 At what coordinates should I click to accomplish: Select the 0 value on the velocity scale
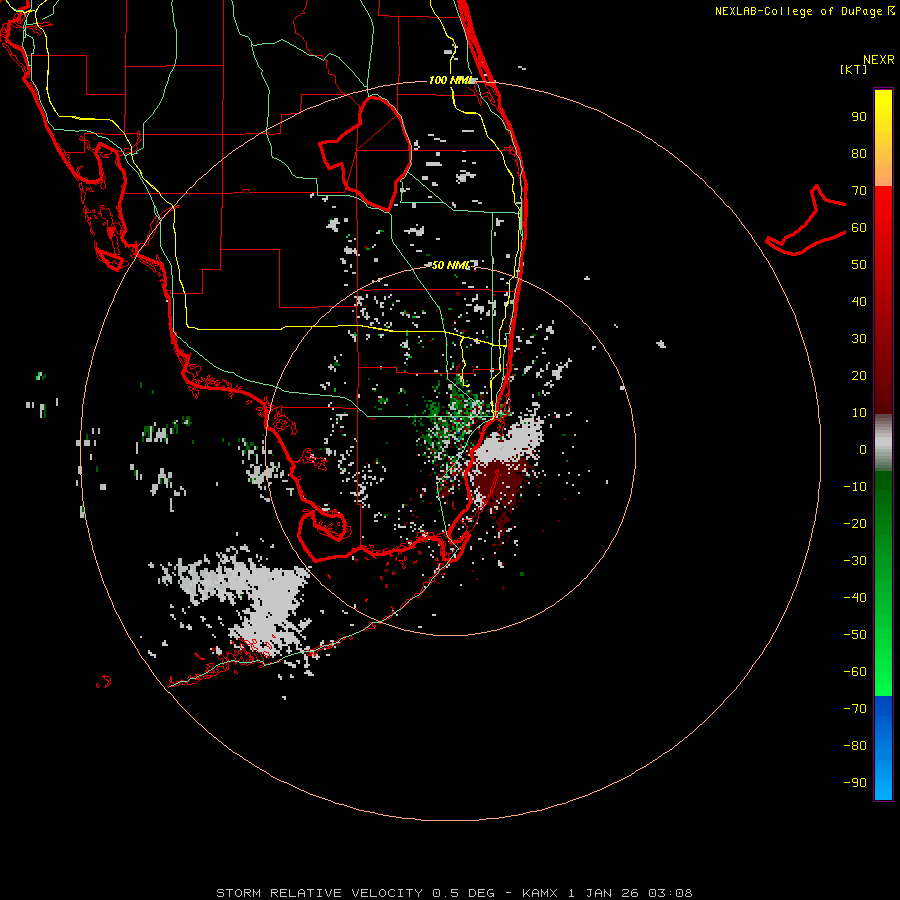click(x=863, y=450)
